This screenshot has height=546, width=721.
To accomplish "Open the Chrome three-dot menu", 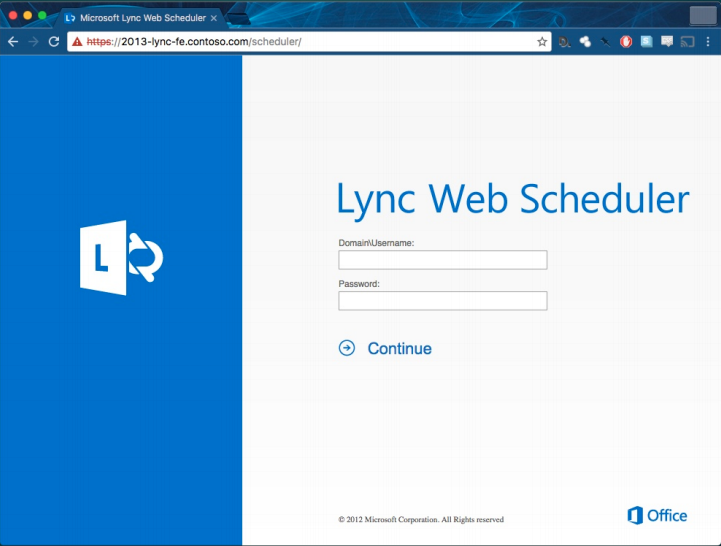I will click(x=708, y=42).
